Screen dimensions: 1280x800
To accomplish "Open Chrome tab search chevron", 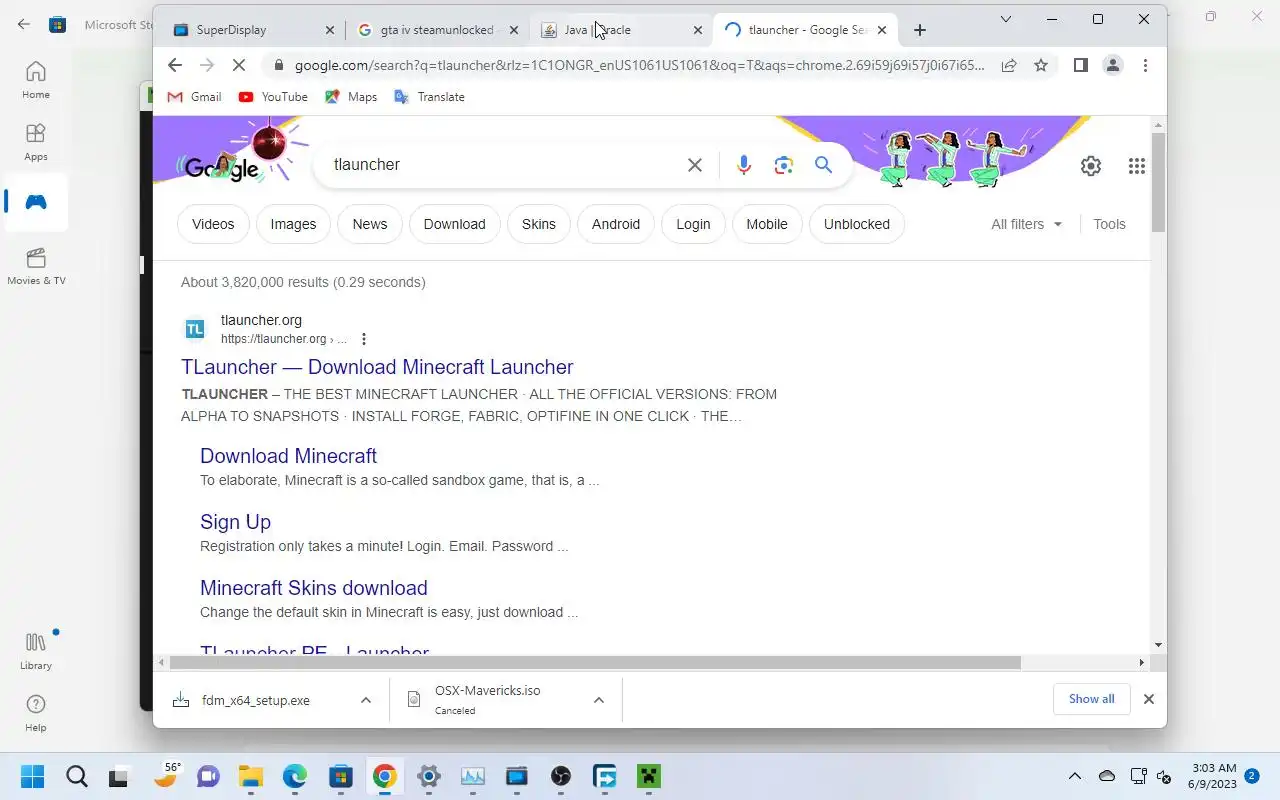I will (x=1006, y=19).
